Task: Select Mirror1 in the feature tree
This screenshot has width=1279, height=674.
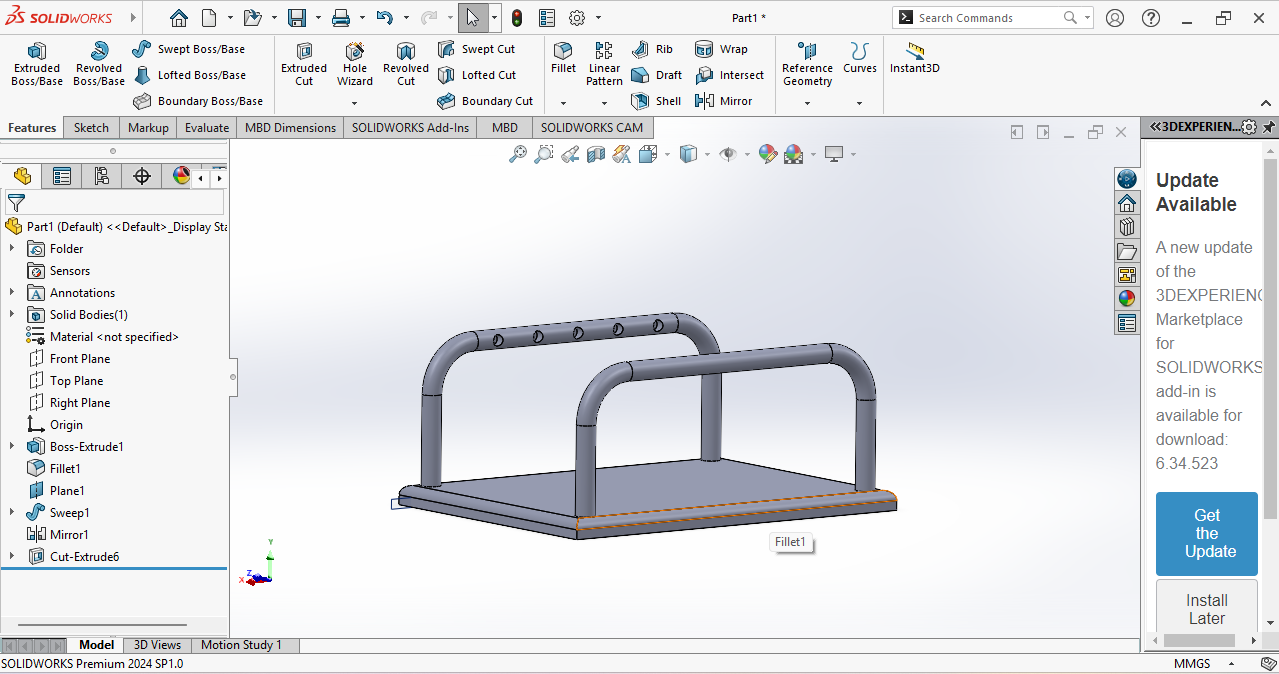Action: point(69,534)
